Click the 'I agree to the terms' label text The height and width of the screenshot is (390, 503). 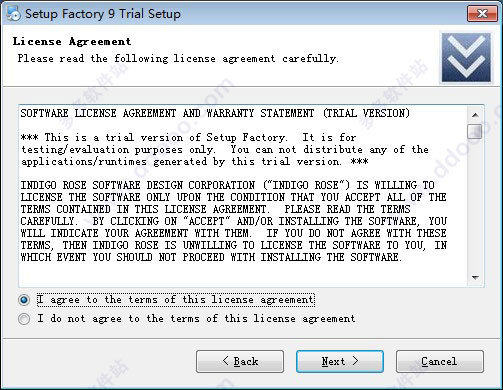(176, 299)
